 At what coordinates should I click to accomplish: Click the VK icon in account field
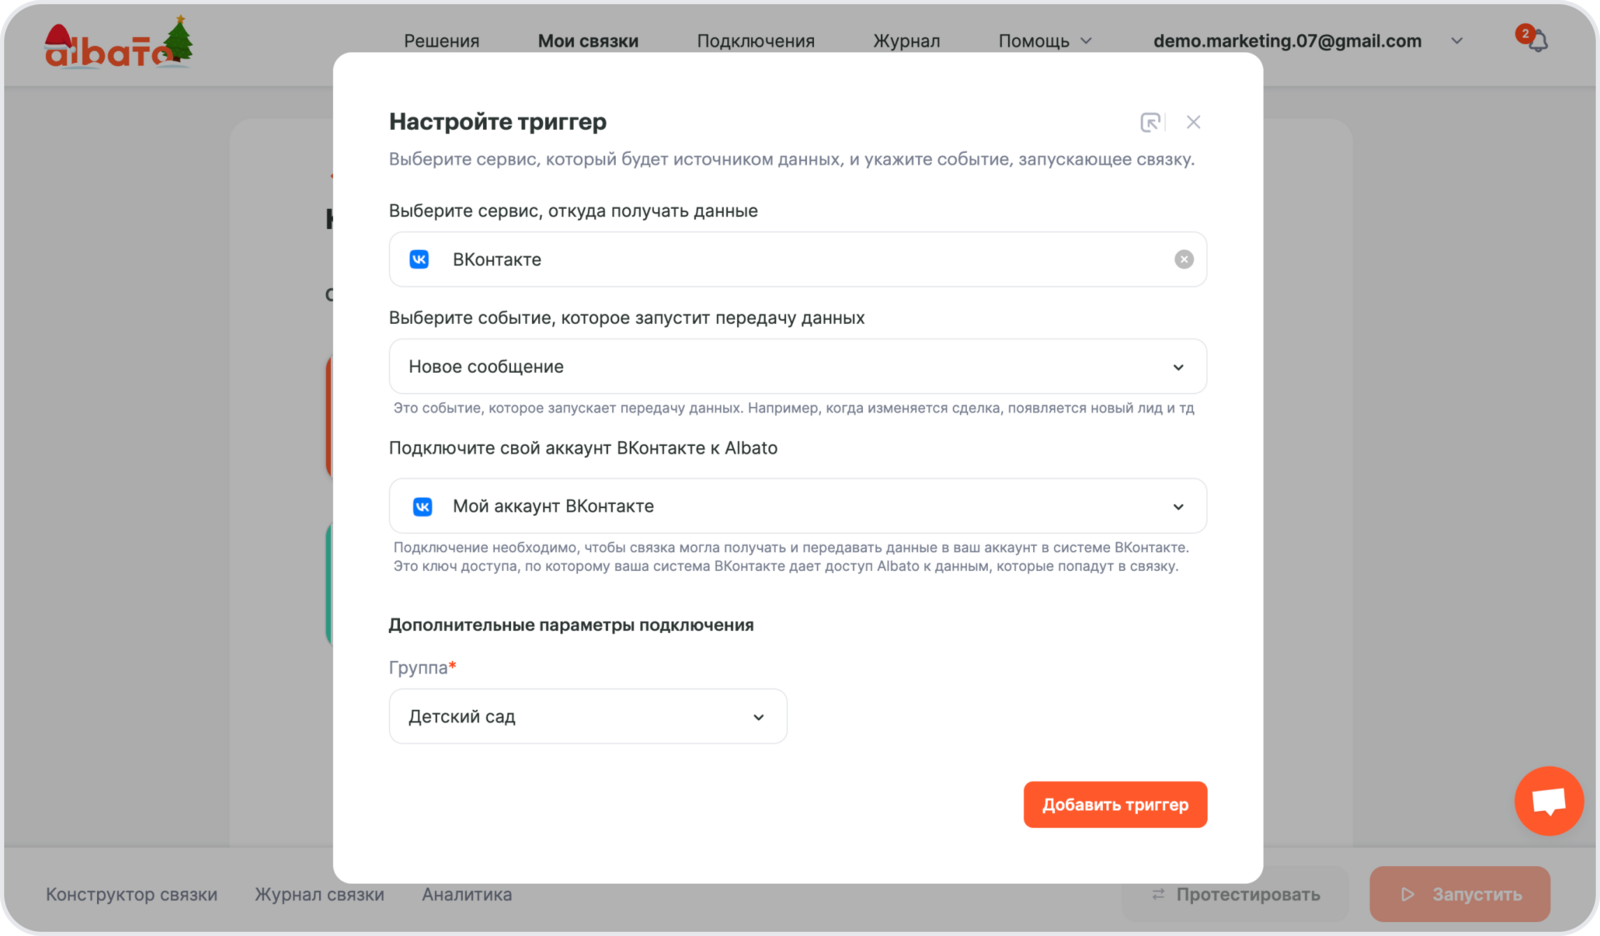coord(423,507)
